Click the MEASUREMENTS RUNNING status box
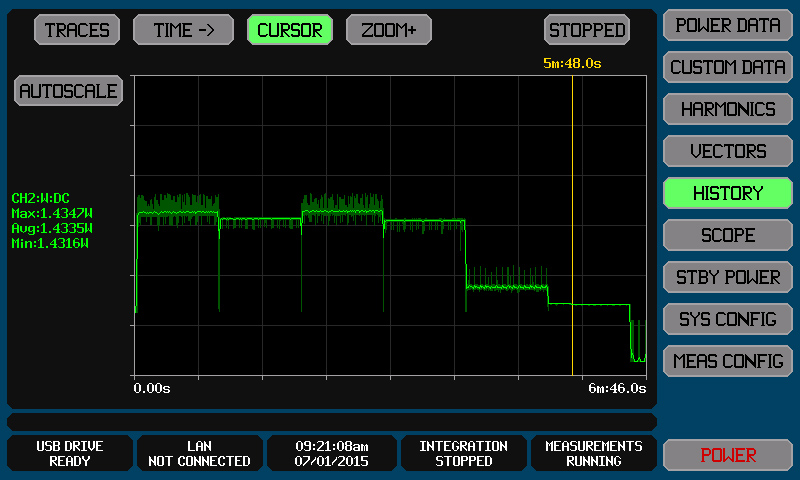800x480 pixels. pos(594,453)
